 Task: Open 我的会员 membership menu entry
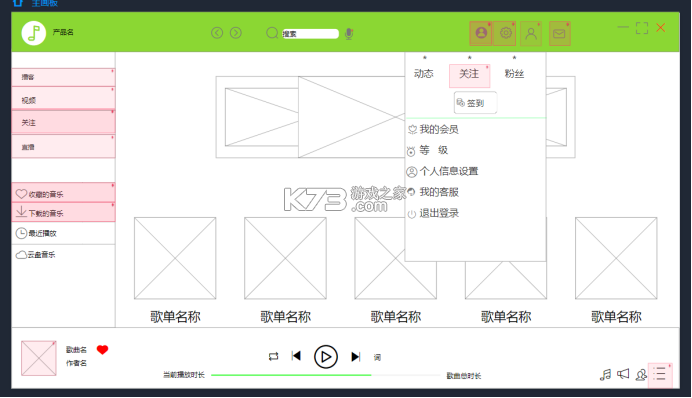coord(439,129)
